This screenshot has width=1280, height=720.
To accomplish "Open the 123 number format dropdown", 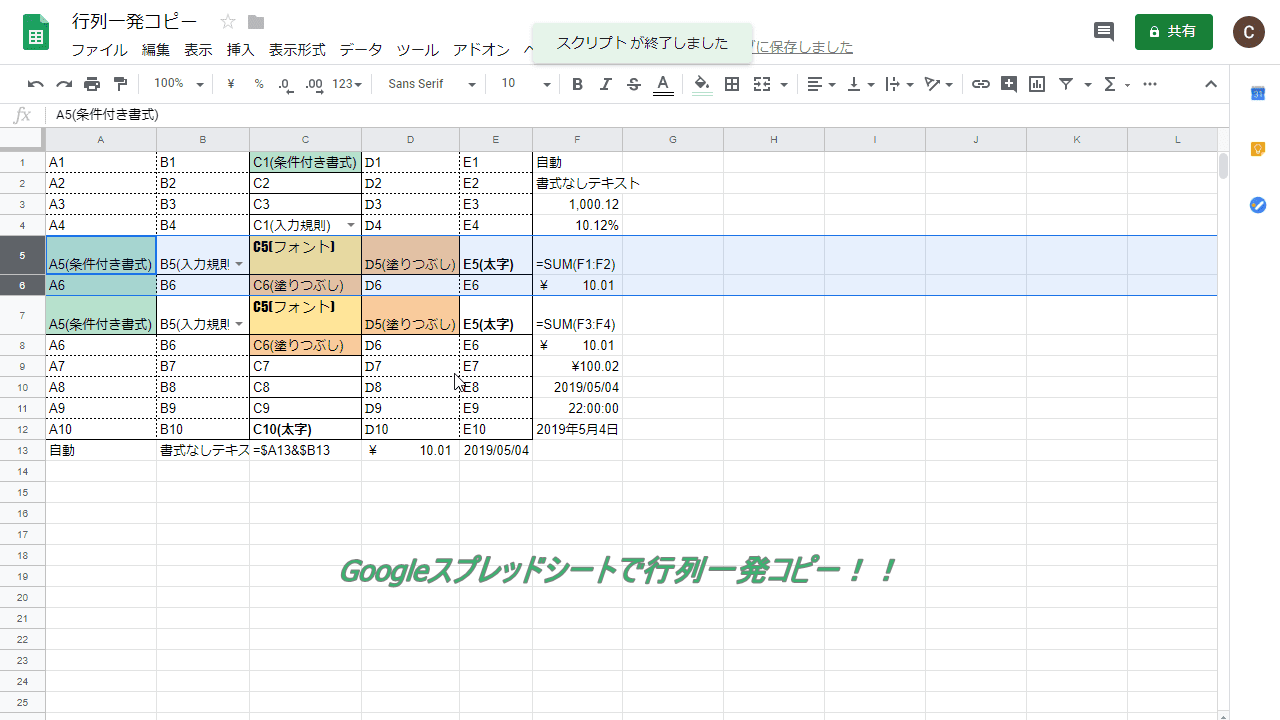I will click(348, 84).
